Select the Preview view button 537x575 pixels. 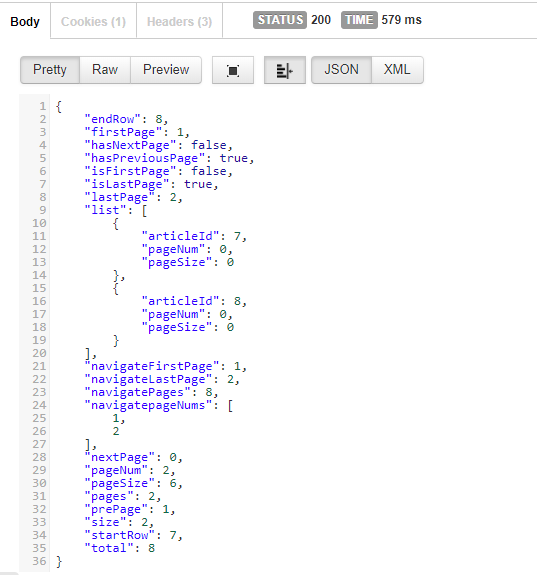[x=166, y=70]
